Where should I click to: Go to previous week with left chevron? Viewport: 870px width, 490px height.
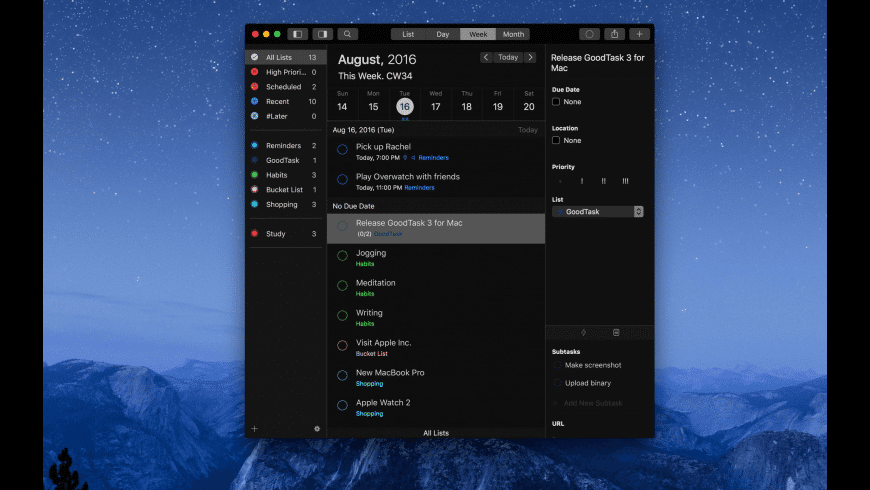point(486,57)
